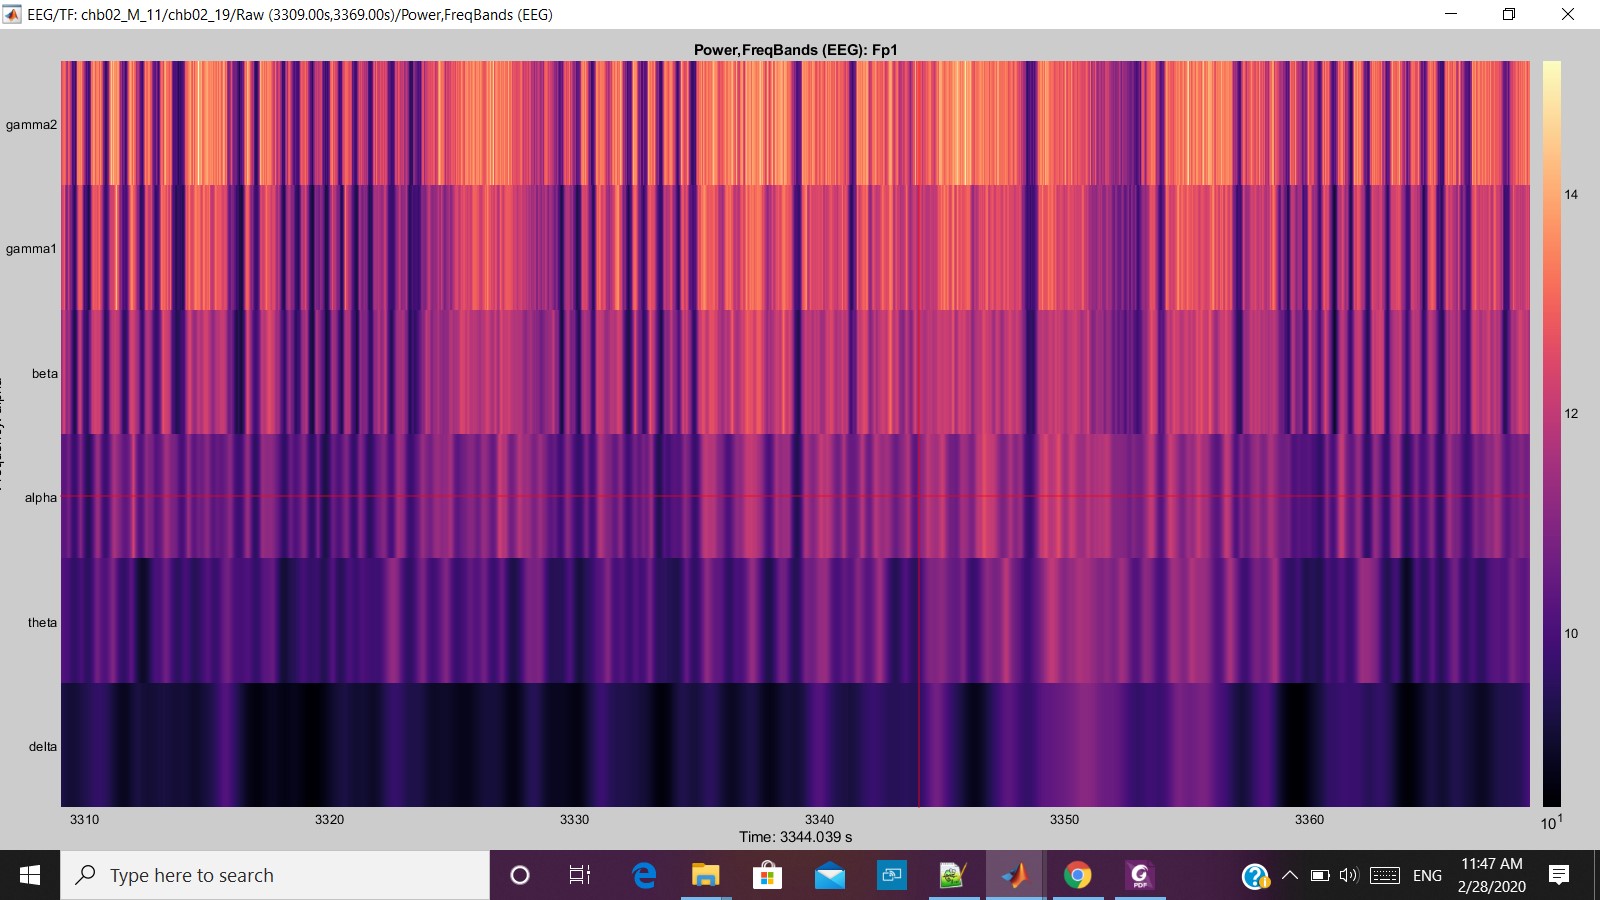The width and height of the screenshot is (1600, 900).
Task: Click the Type here to search box
Action: 275,875
